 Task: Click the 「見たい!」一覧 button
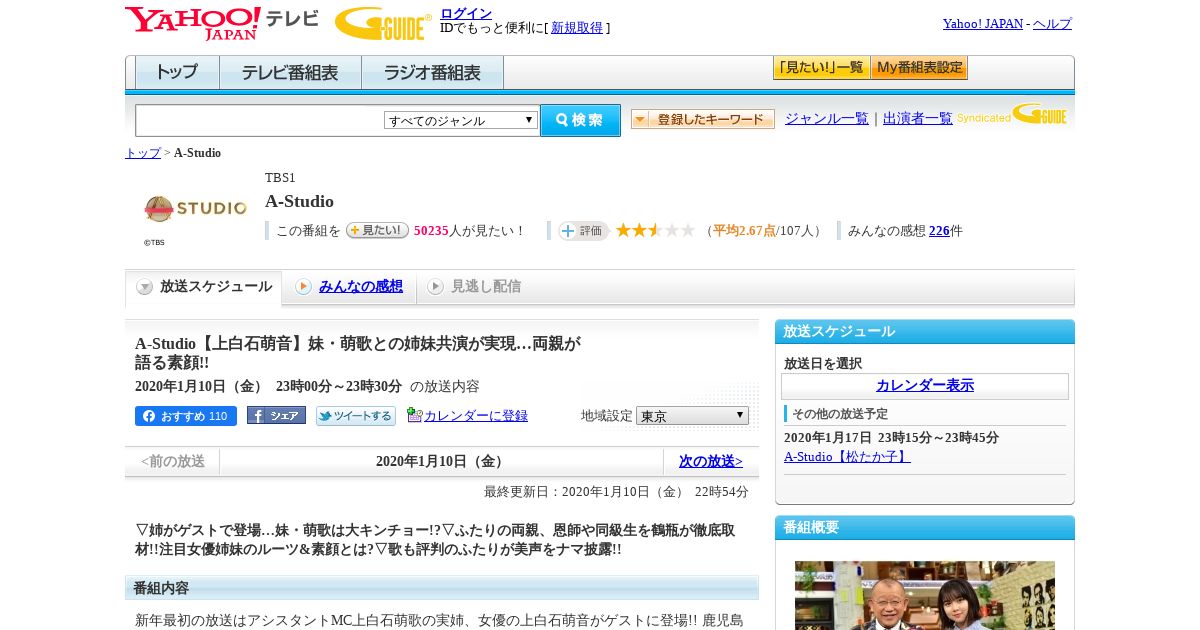[821, 68]
